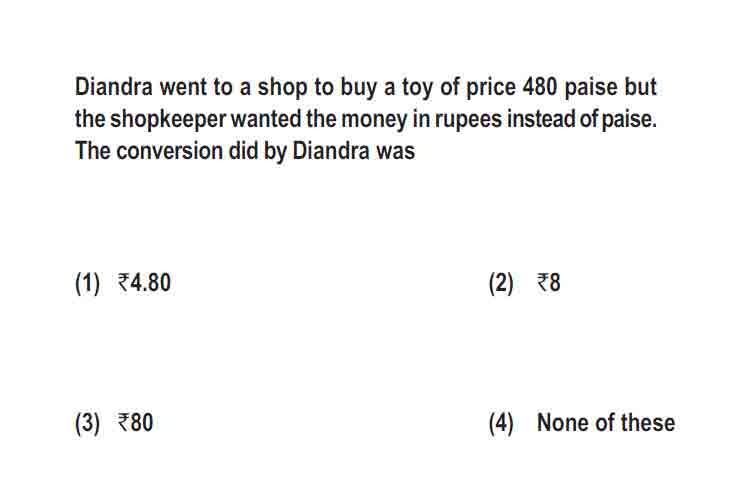Click the word 'shopkeeper' in the question
750x500 pixels.
click(168, 119)
